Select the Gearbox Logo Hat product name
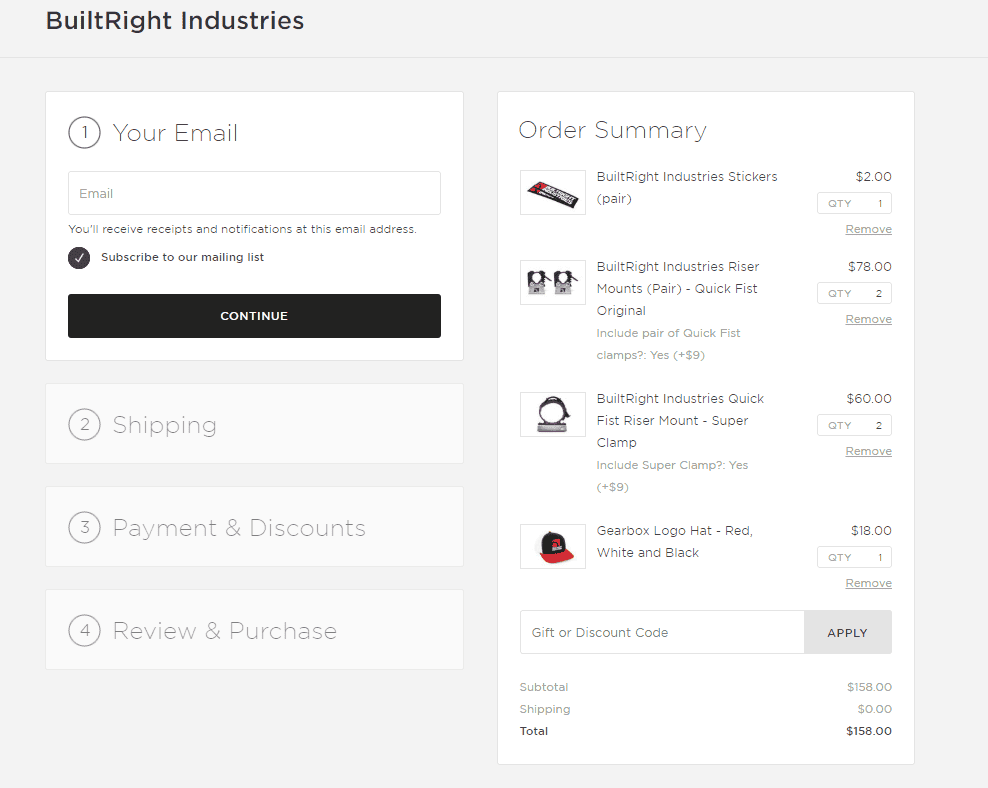988x788 pixels. [x=675, y=542]
